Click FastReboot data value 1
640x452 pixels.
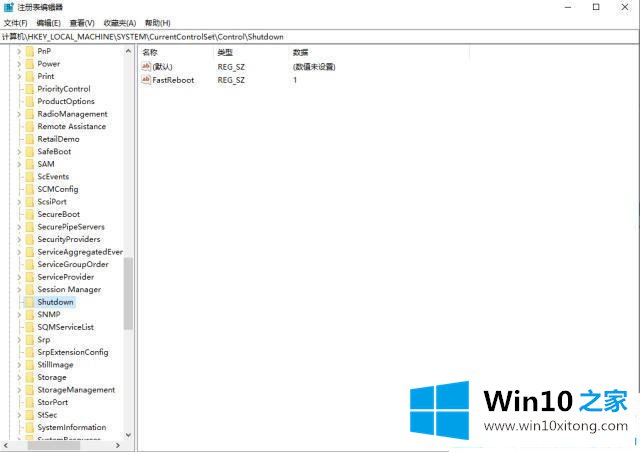[x=295, y=80]
